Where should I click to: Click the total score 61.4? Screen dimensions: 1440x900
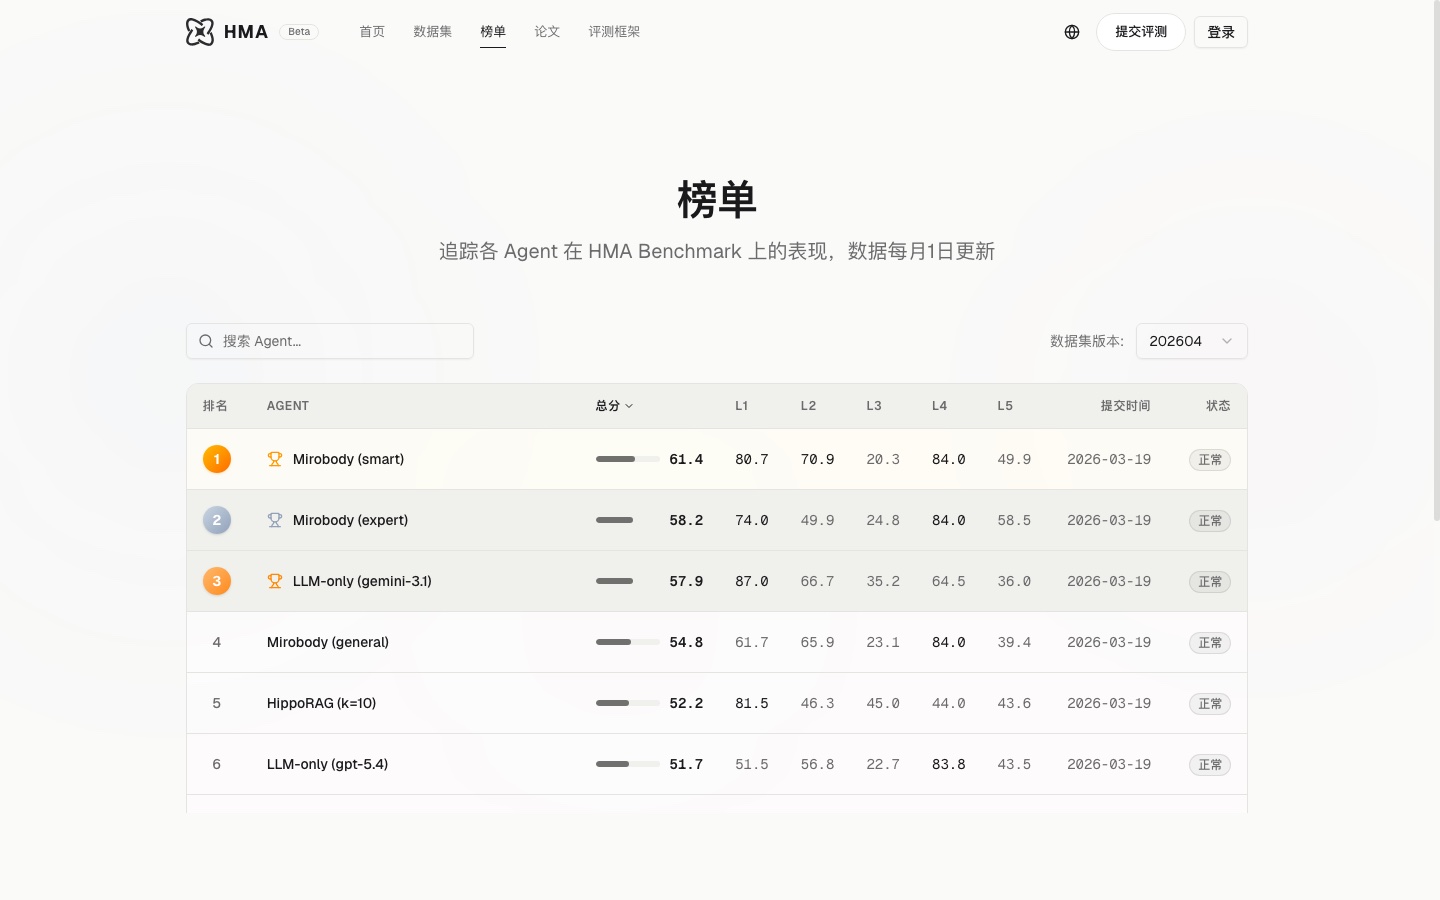pos(686,459)
